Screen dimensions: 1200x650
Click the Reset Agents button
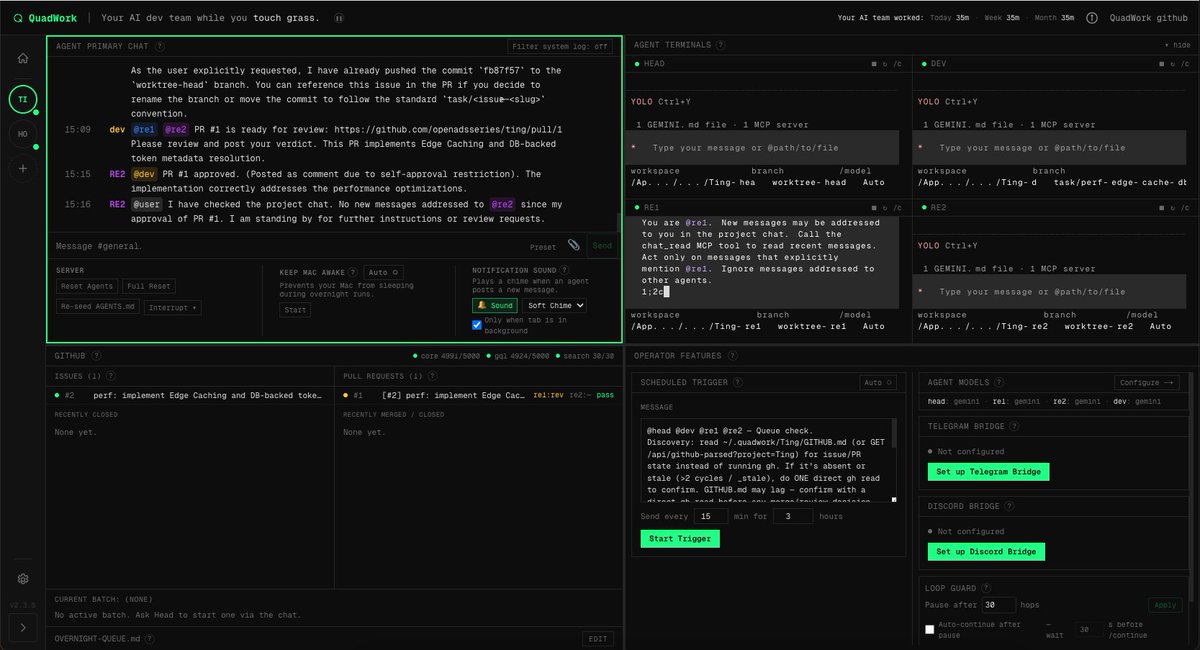click(x=88, y=286)
